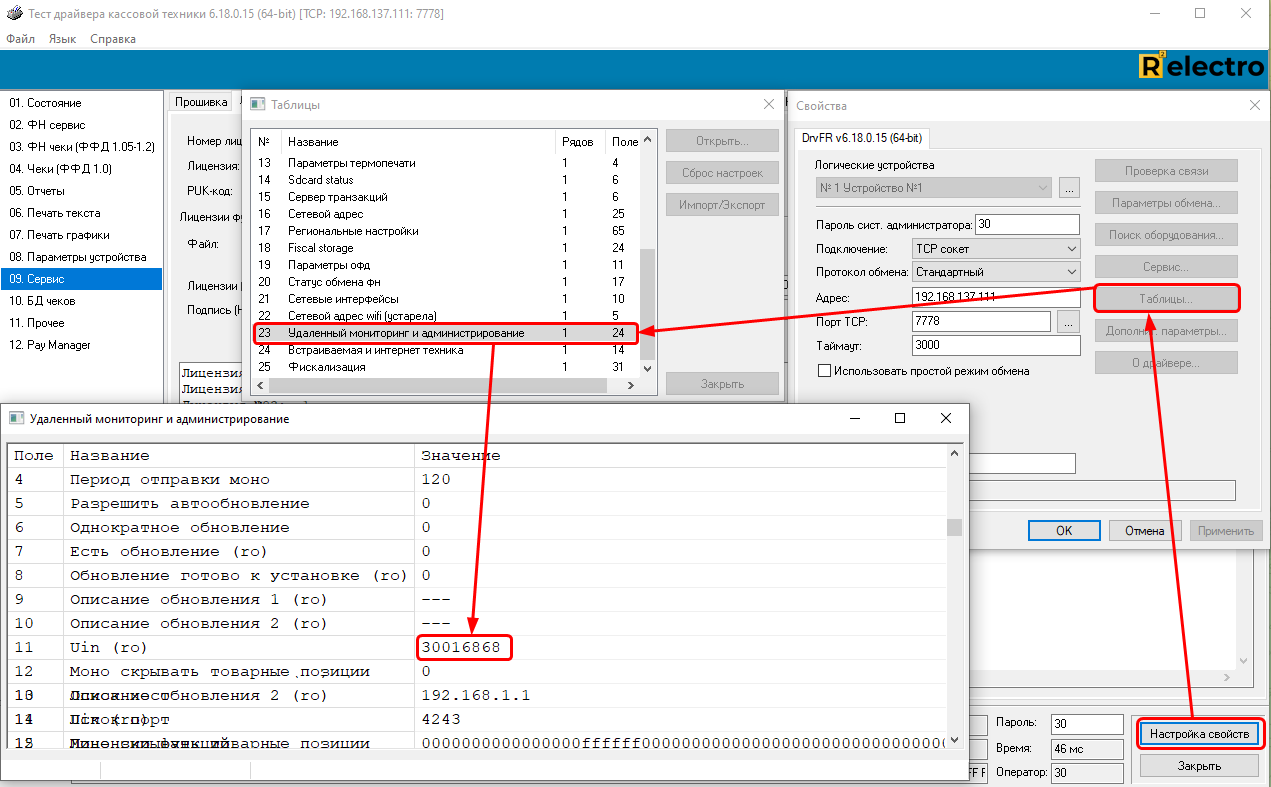This screenshot has width=1271, height=787.
Task: Click the Настройка свойств button
Action: tap(1199, 734)
